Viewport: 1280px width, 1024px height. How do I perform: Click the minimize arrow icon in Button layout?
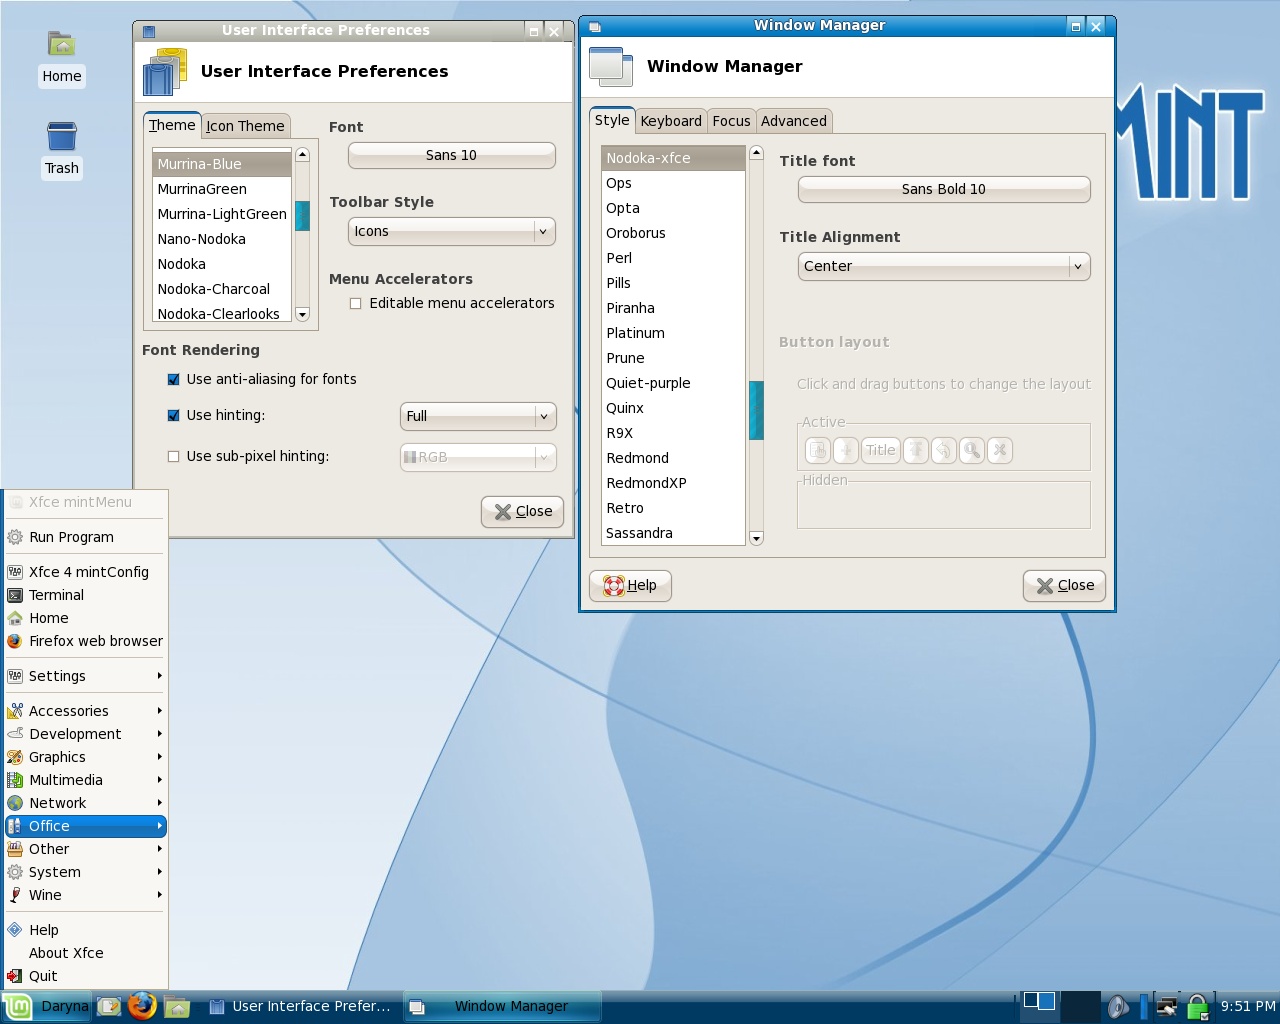click(x=944, y=450)
